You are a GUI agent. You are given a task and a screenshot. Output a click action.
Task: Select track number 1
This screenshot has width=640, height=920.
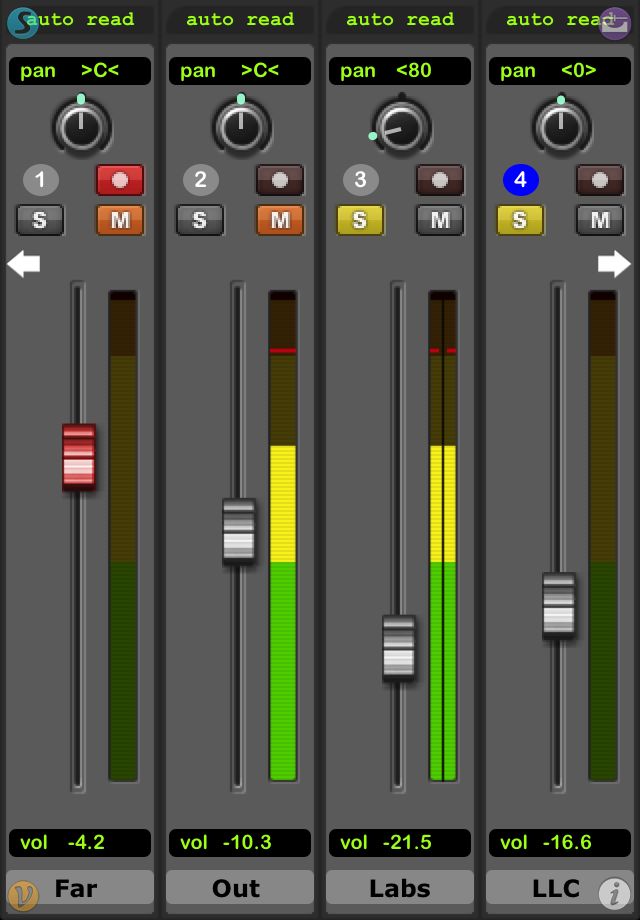point(40,180)
